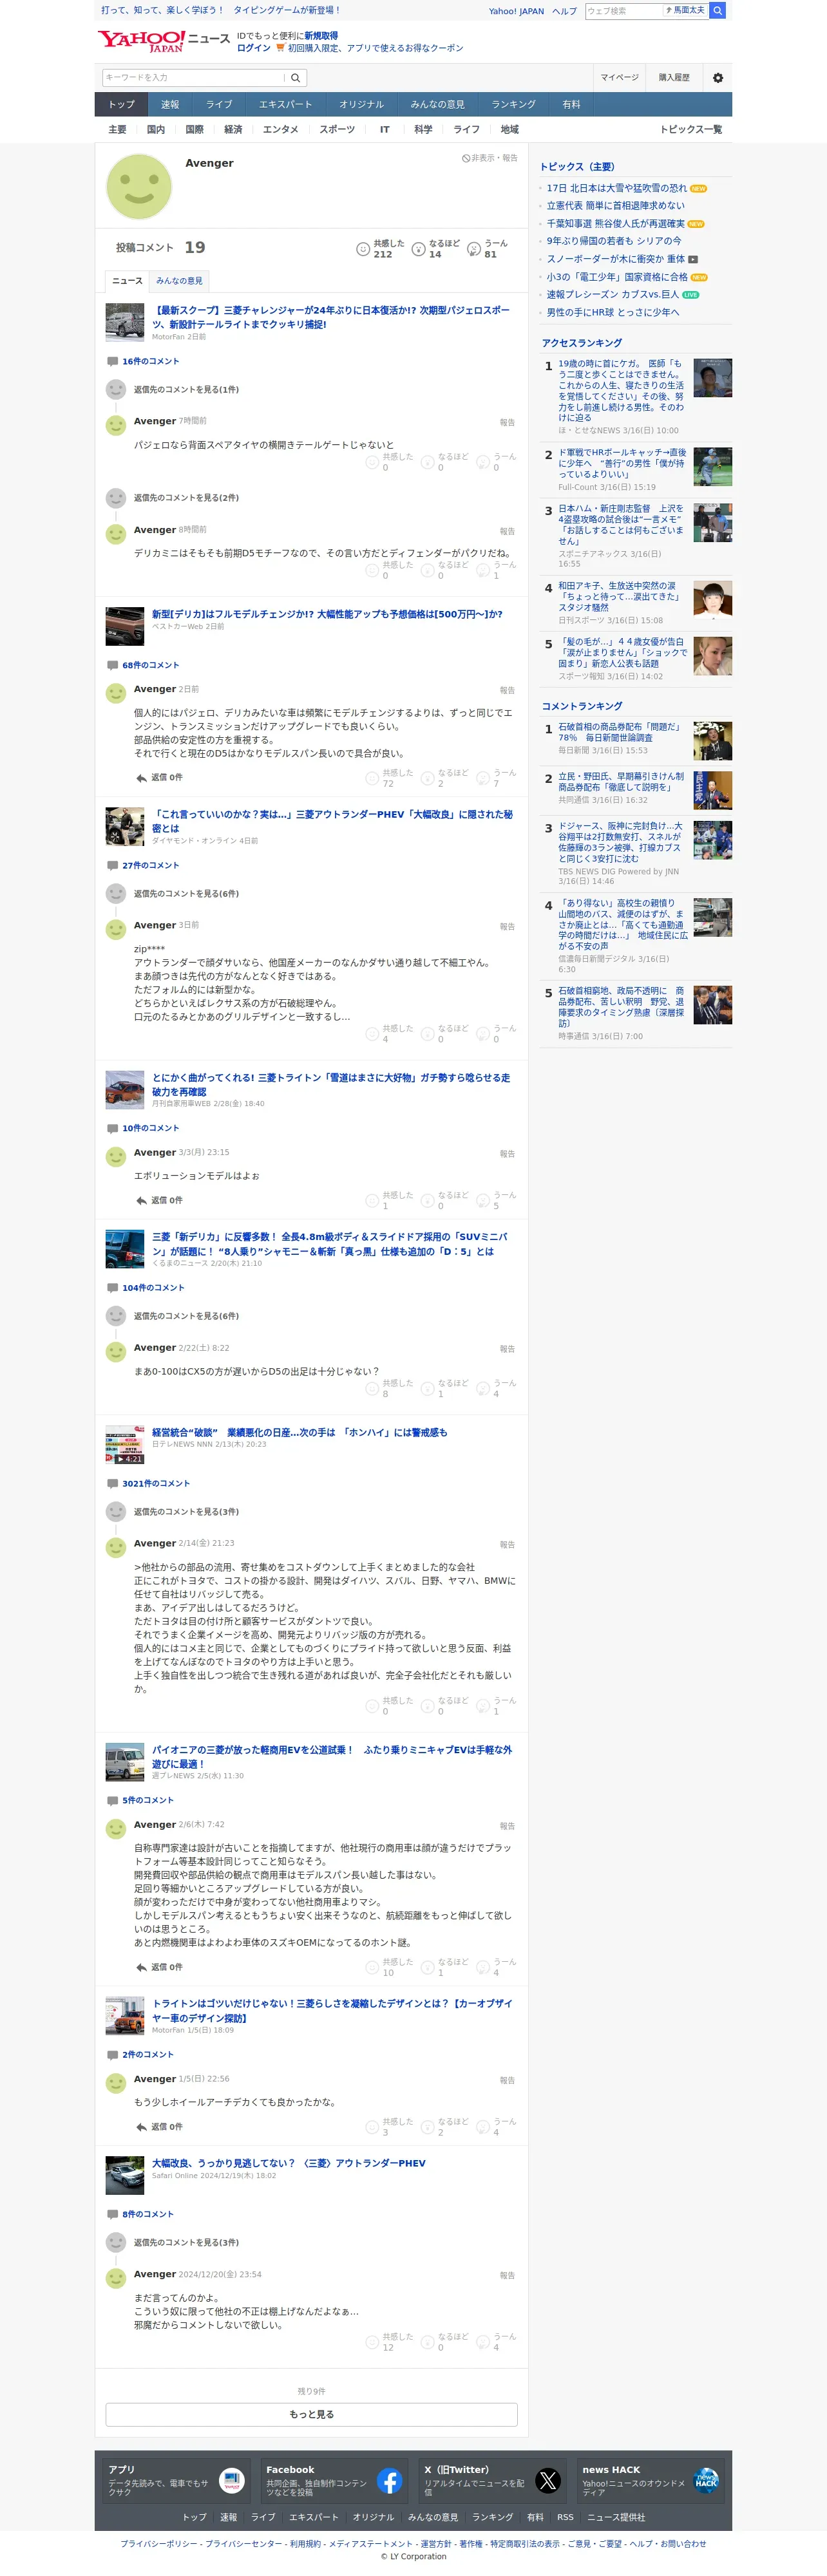
Task: Click なるほど icon on パジェロなら背面スペアタイヤ comment
Action: click(427, 462)
